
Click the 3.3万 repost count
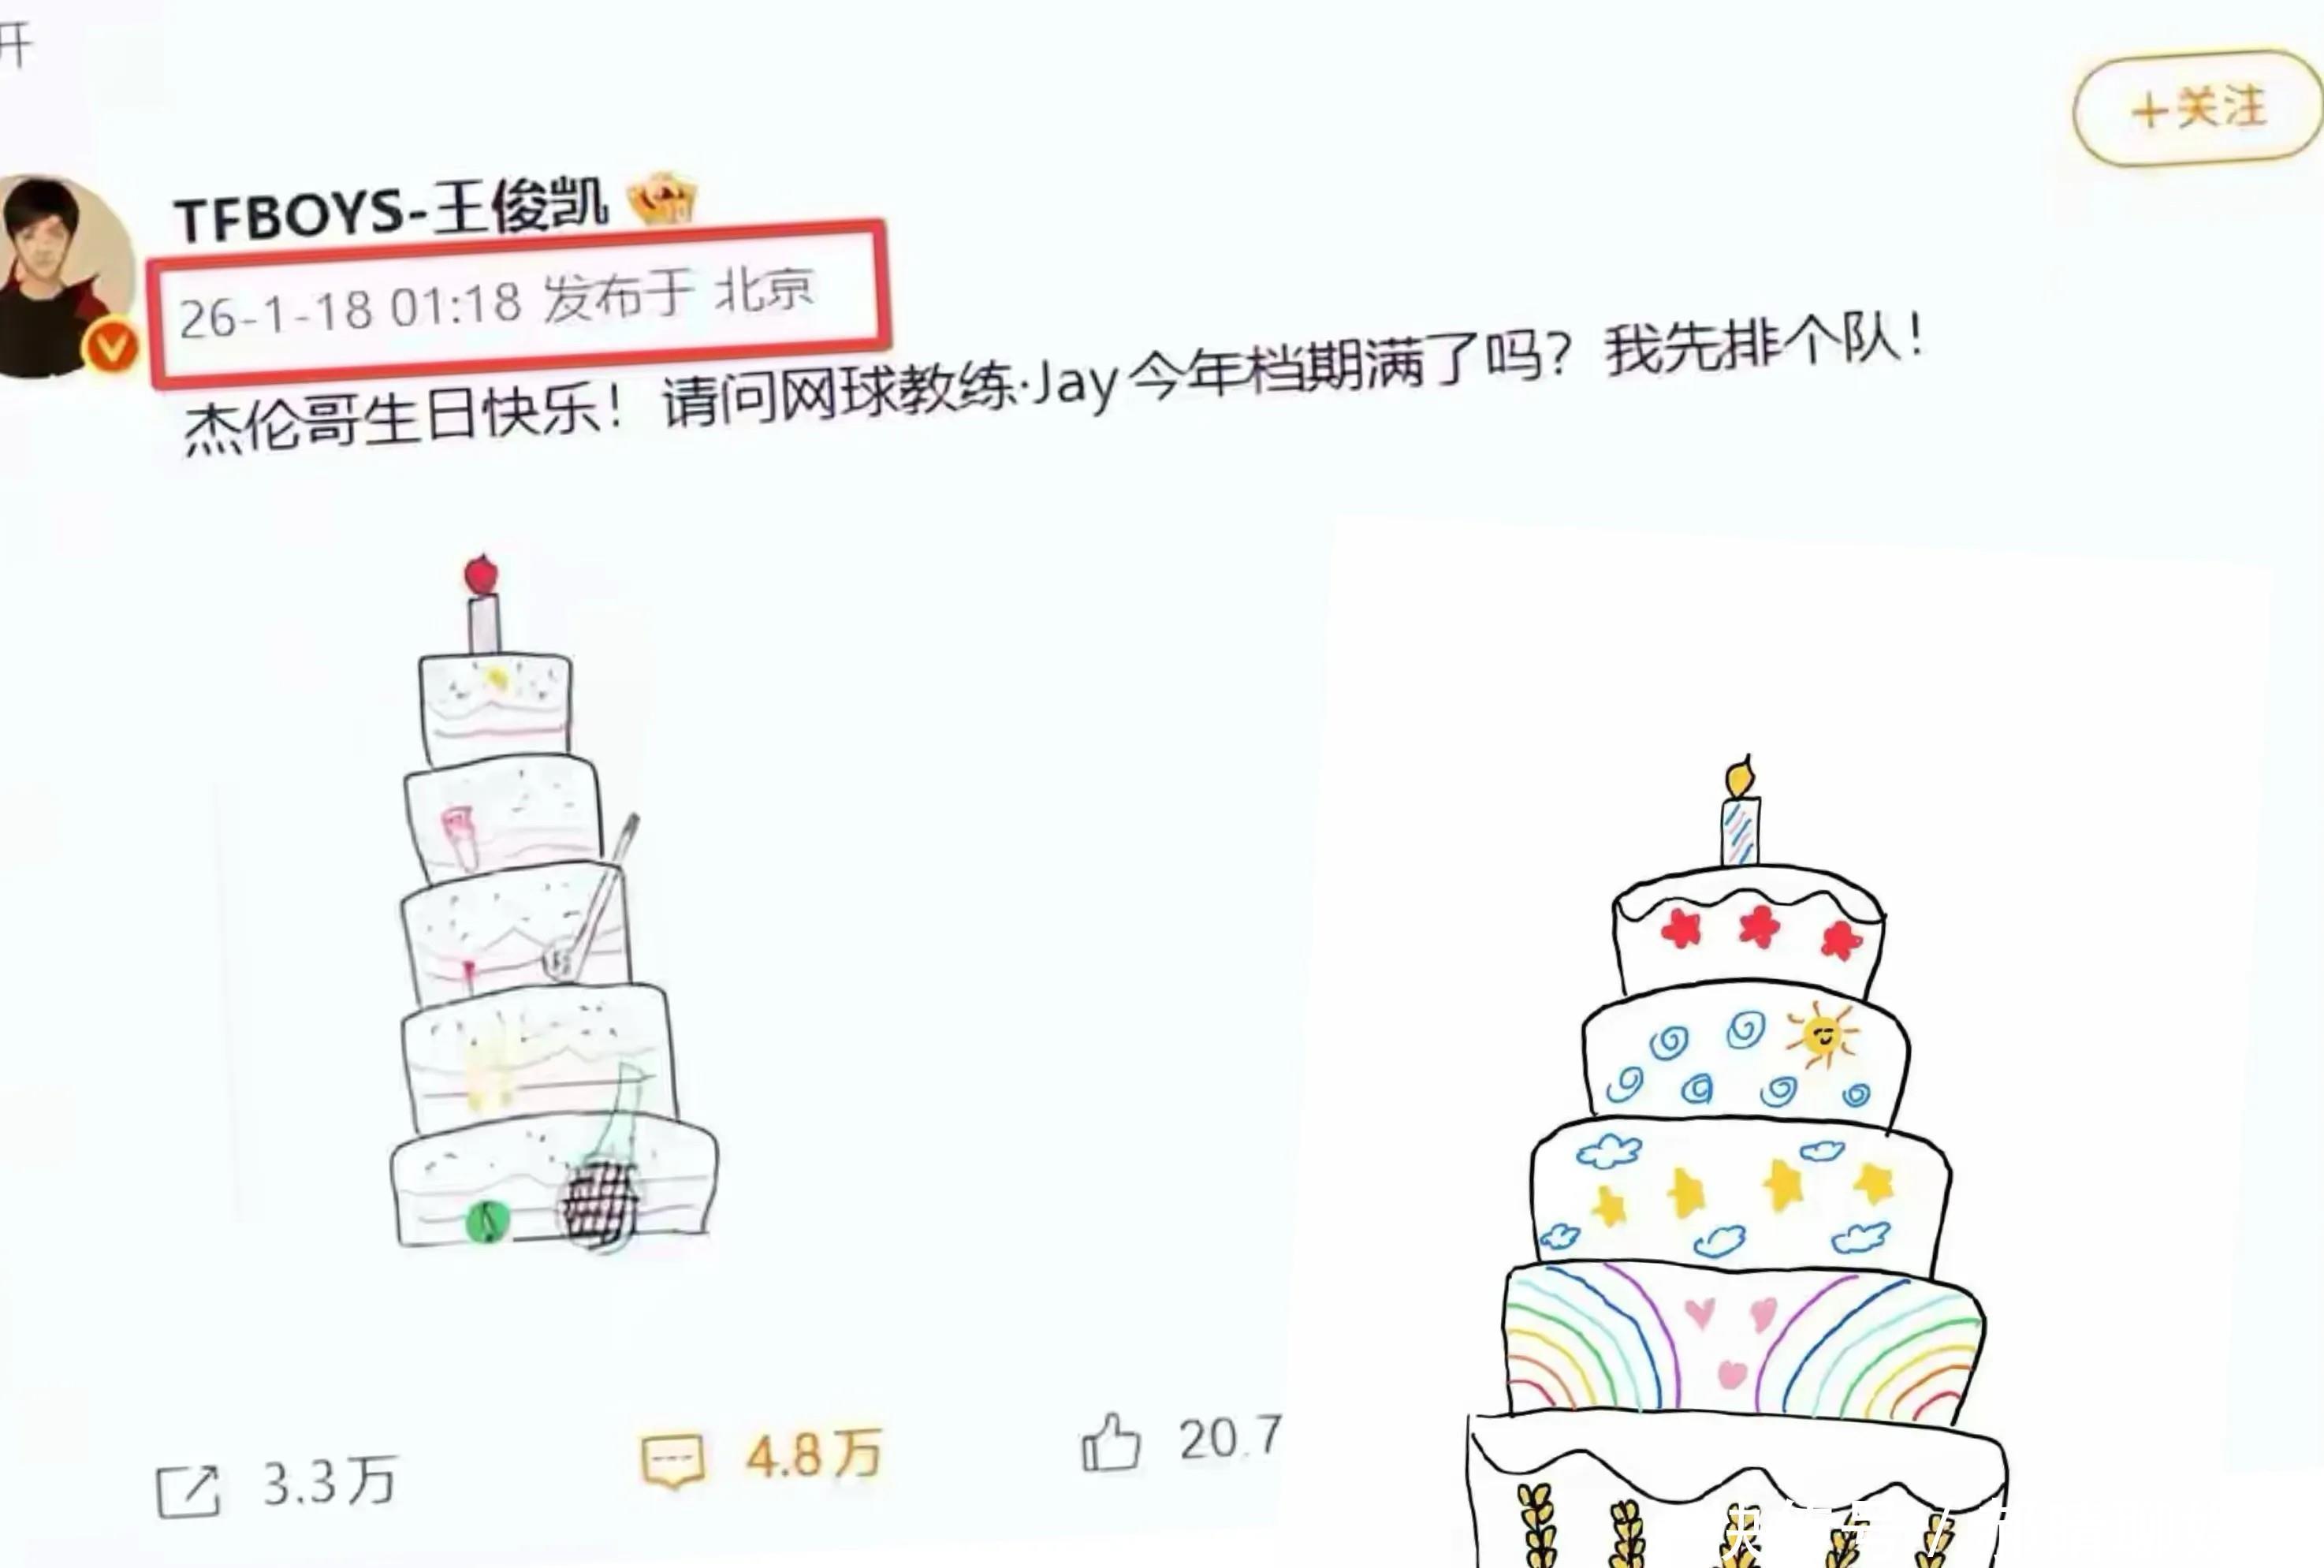click(330, 1481)
